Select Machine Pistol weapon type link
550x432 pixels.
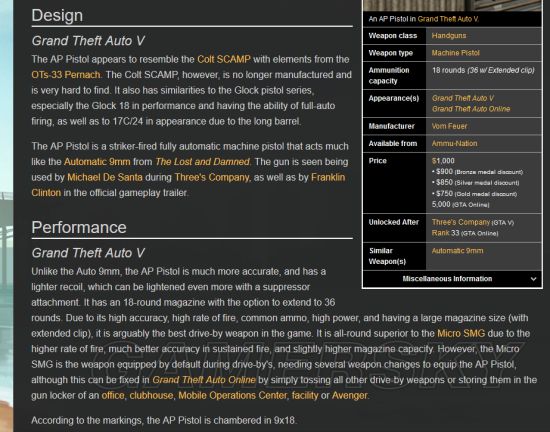(x=456, y=53)
